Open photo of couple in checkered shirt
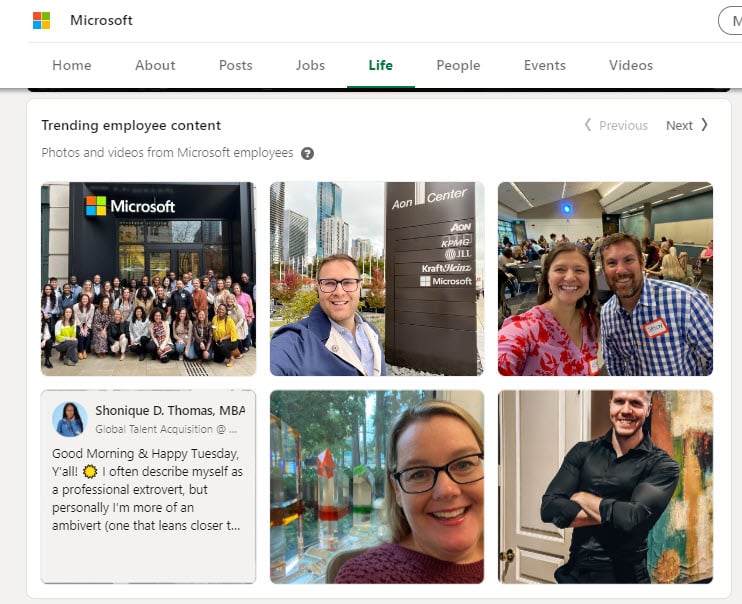 coord(605,279)
